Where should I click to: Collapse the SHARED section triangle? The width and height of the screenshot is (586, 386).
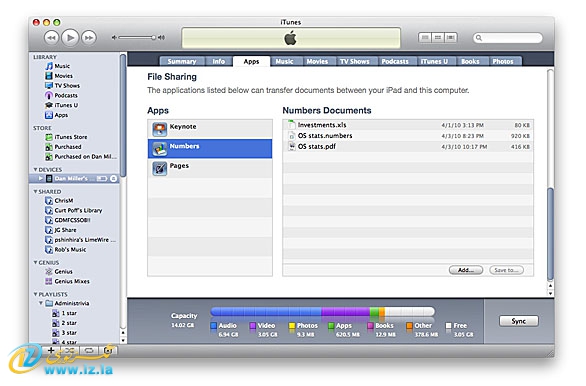point(36,191)
